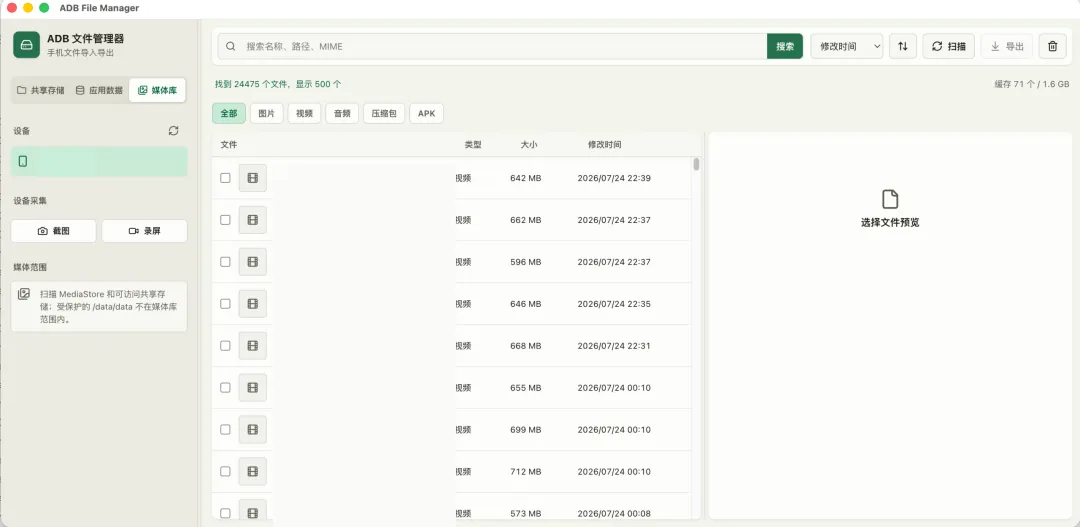Screen dimensions: 1080x527
Task: Click video icon of 646 MB file
Action: click(x=253, y=304)
